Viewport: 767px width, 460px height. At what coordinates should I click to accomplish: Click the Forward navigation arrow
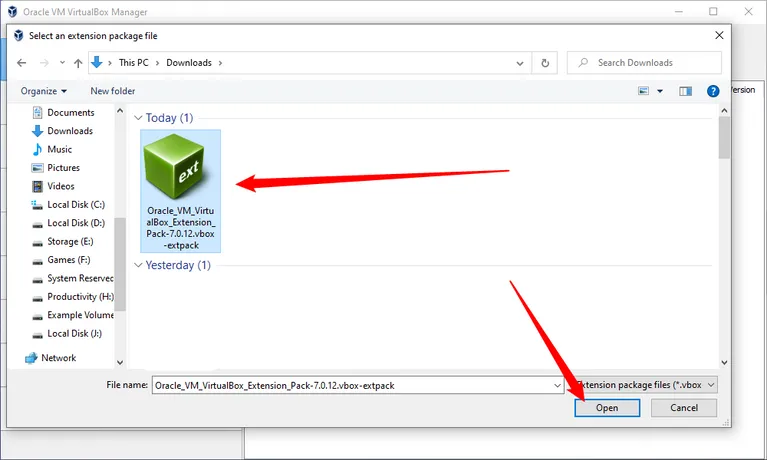pyautogui.click(x=44, y=63)
